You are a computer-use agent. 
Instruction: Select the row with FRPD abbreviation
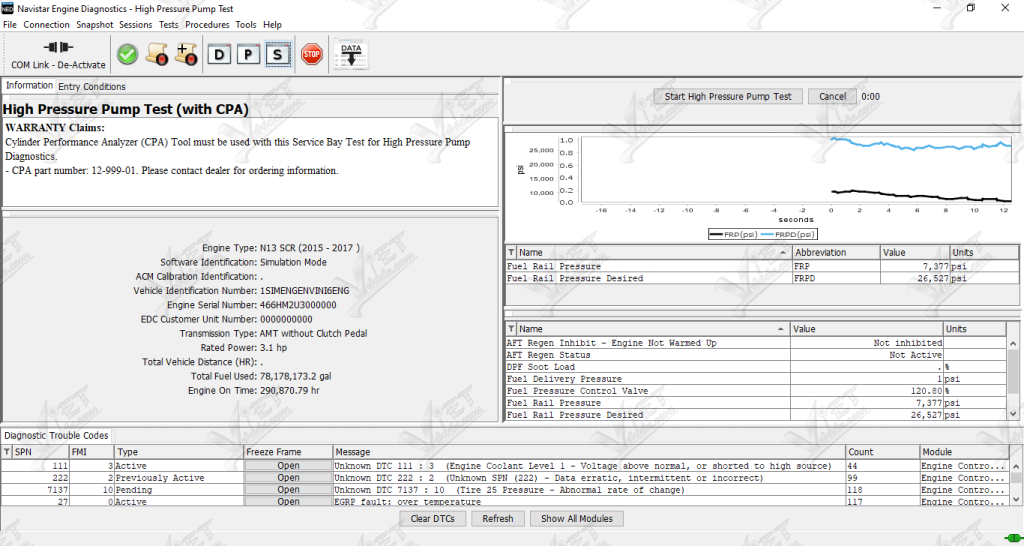(762, 278)
